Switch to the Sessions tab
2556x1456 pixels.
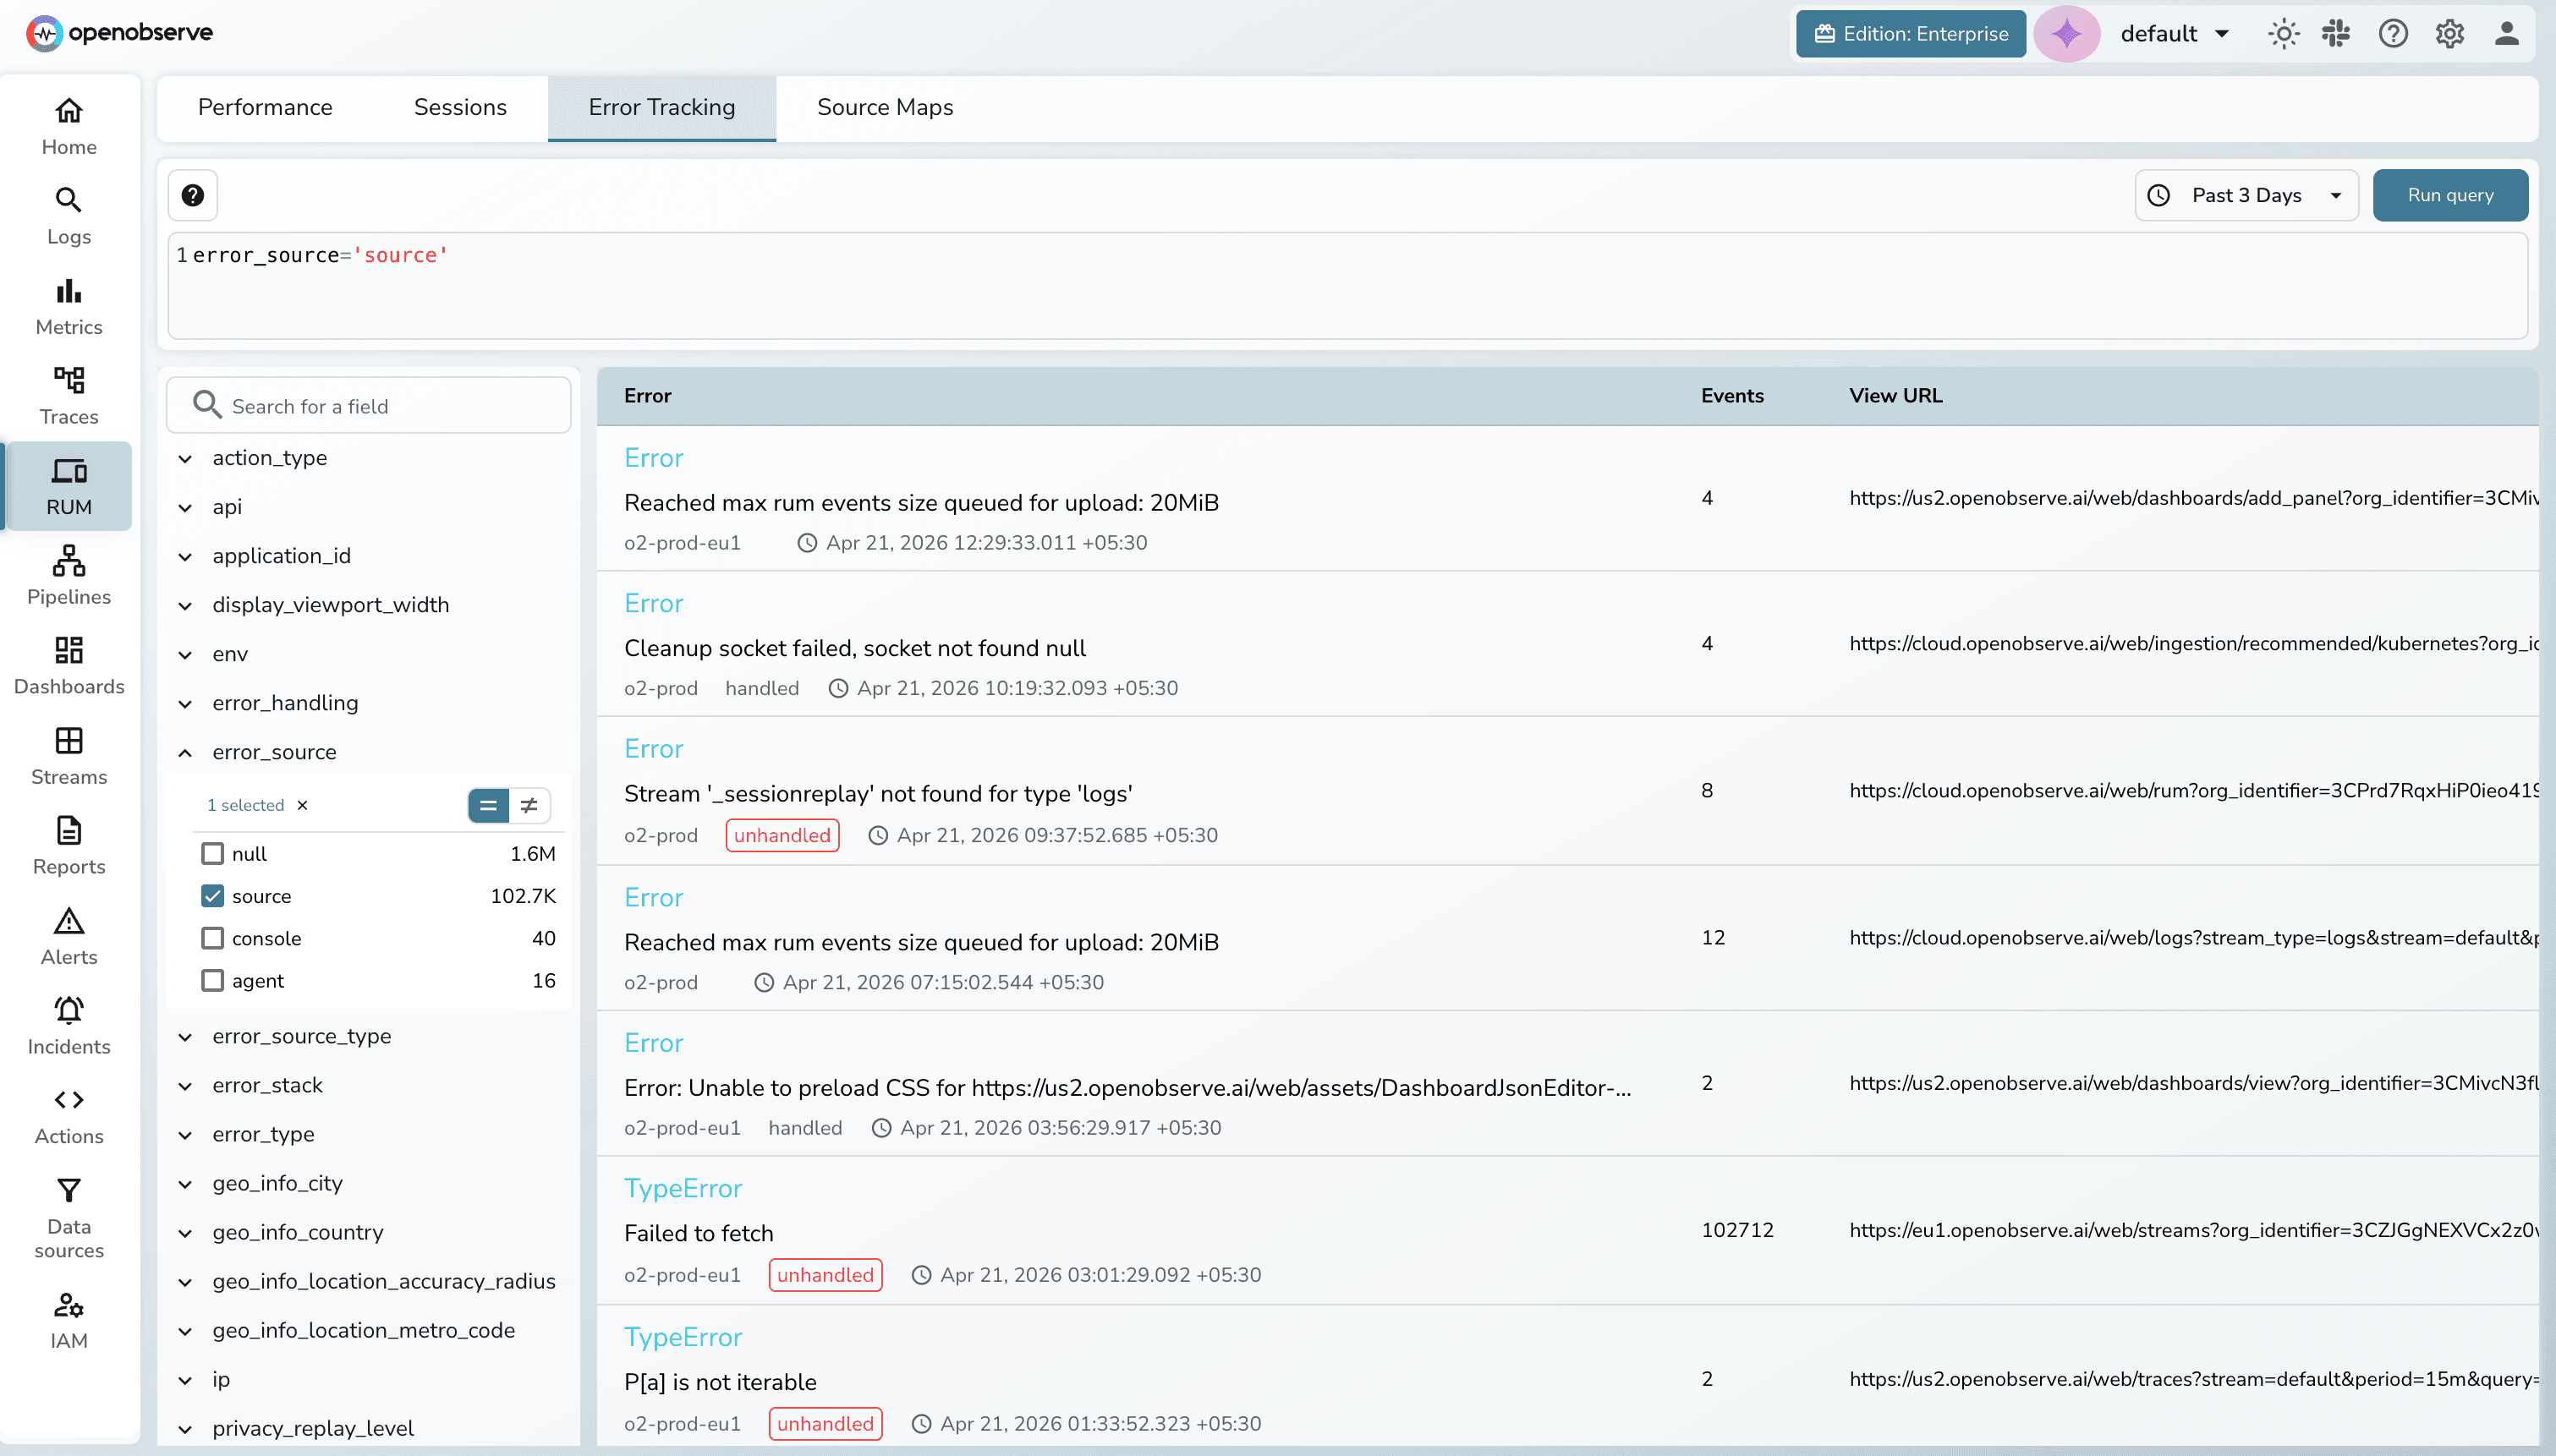[460, 107]
